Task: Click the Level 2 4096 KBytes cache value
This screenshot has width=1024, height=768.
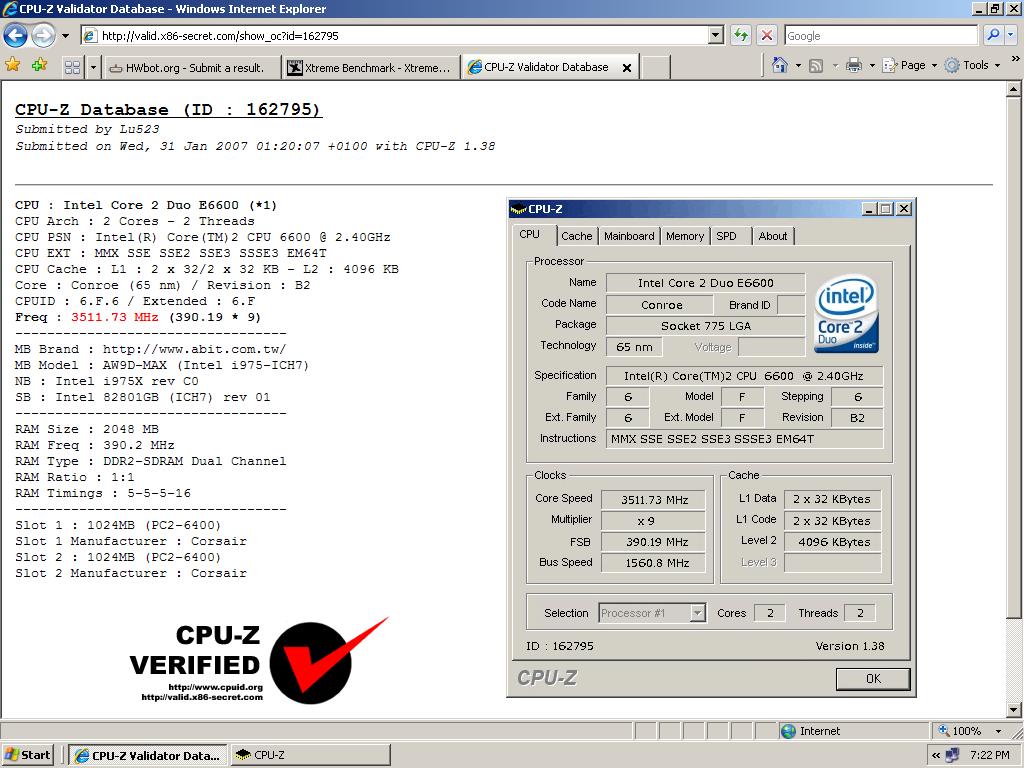Action: click(833, 541)
